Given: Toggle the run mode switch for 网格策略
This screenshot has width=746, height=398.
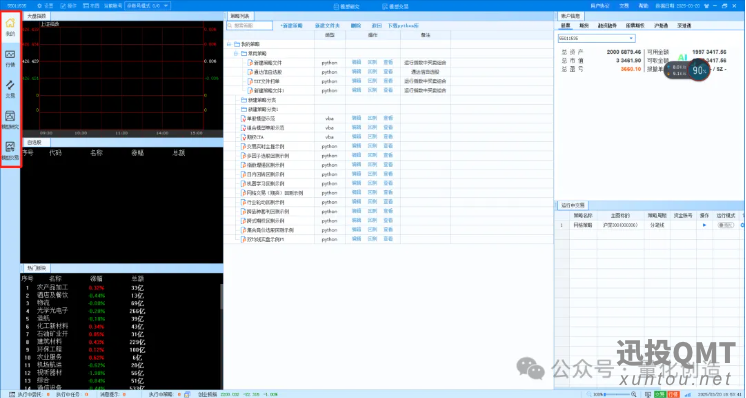Looking at the screenshot, I should [726, 225].
